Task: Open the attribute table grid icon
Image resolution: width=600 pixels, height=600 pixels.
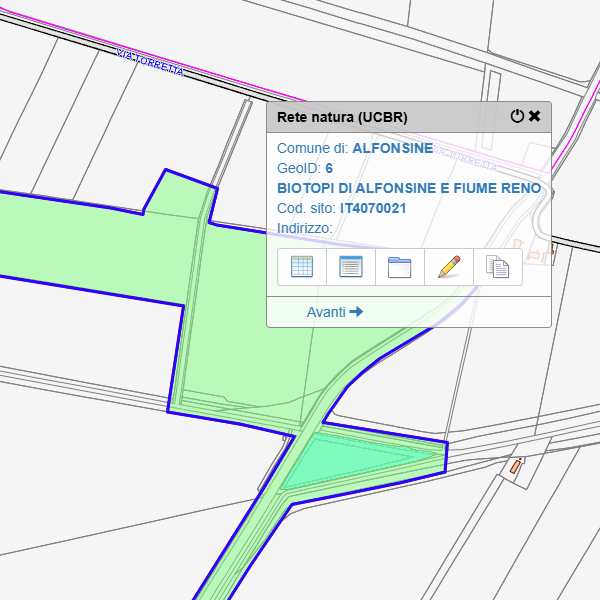Action: click(x=301, y=267)
